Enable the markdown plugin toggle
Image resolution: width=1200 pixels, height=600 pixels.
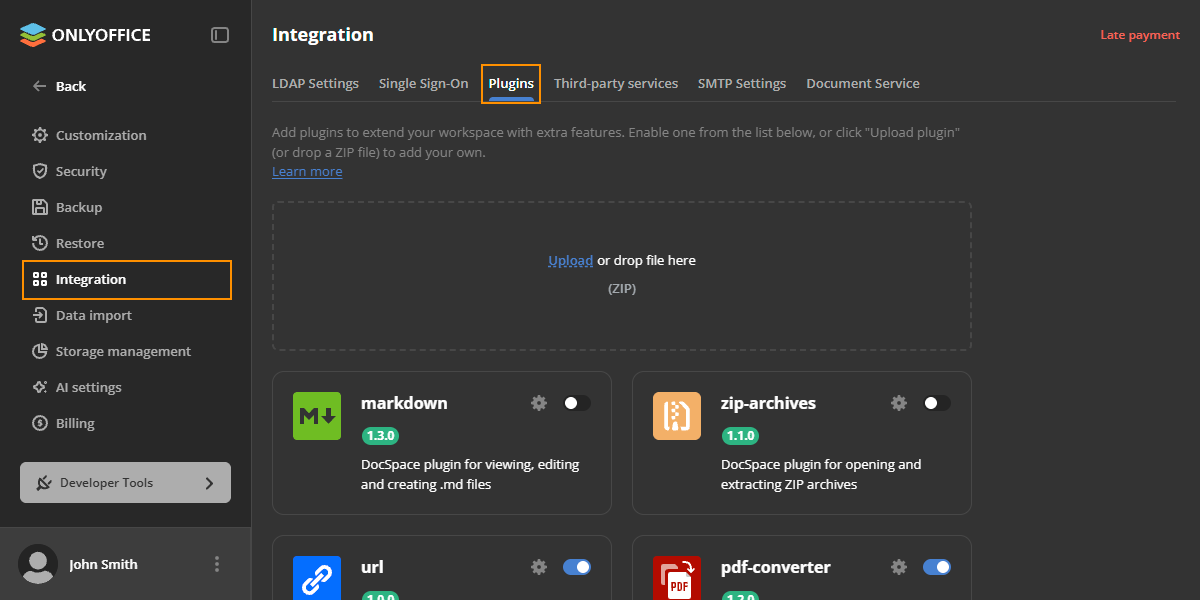pyautogui.click(x=577, y=403)
